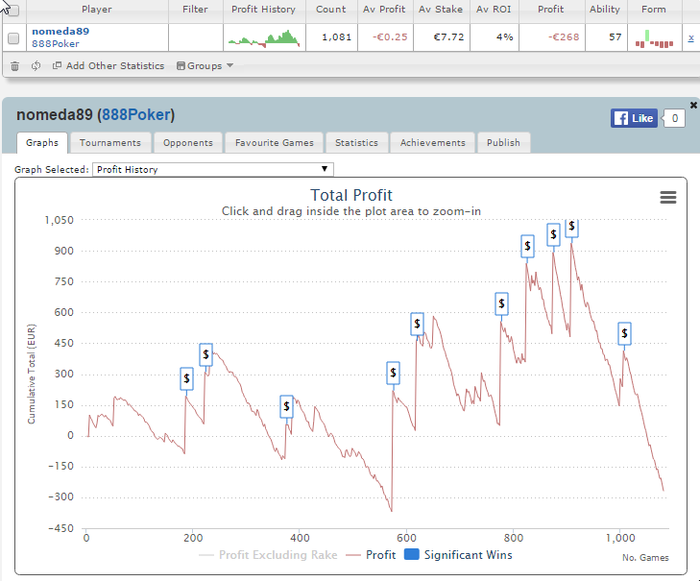Sort by the Count column header

pyautogui.click(x=331, y=9)
